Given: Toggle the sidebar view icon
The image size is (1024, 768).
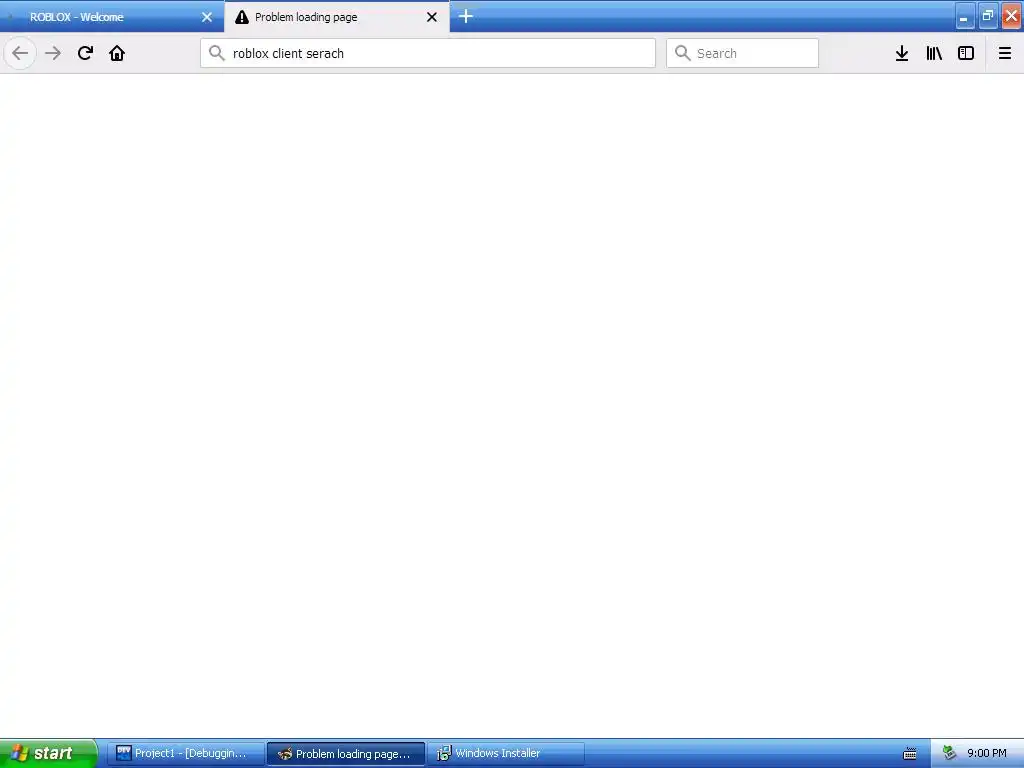Looking at the screenshot, I should click(x=966, y=53).
